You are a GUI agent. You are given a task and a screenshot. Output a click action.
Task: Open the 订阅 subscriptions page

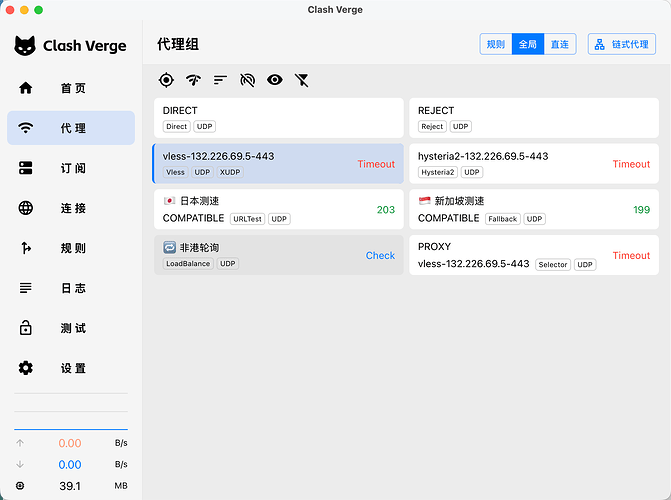tap(71, 168)
